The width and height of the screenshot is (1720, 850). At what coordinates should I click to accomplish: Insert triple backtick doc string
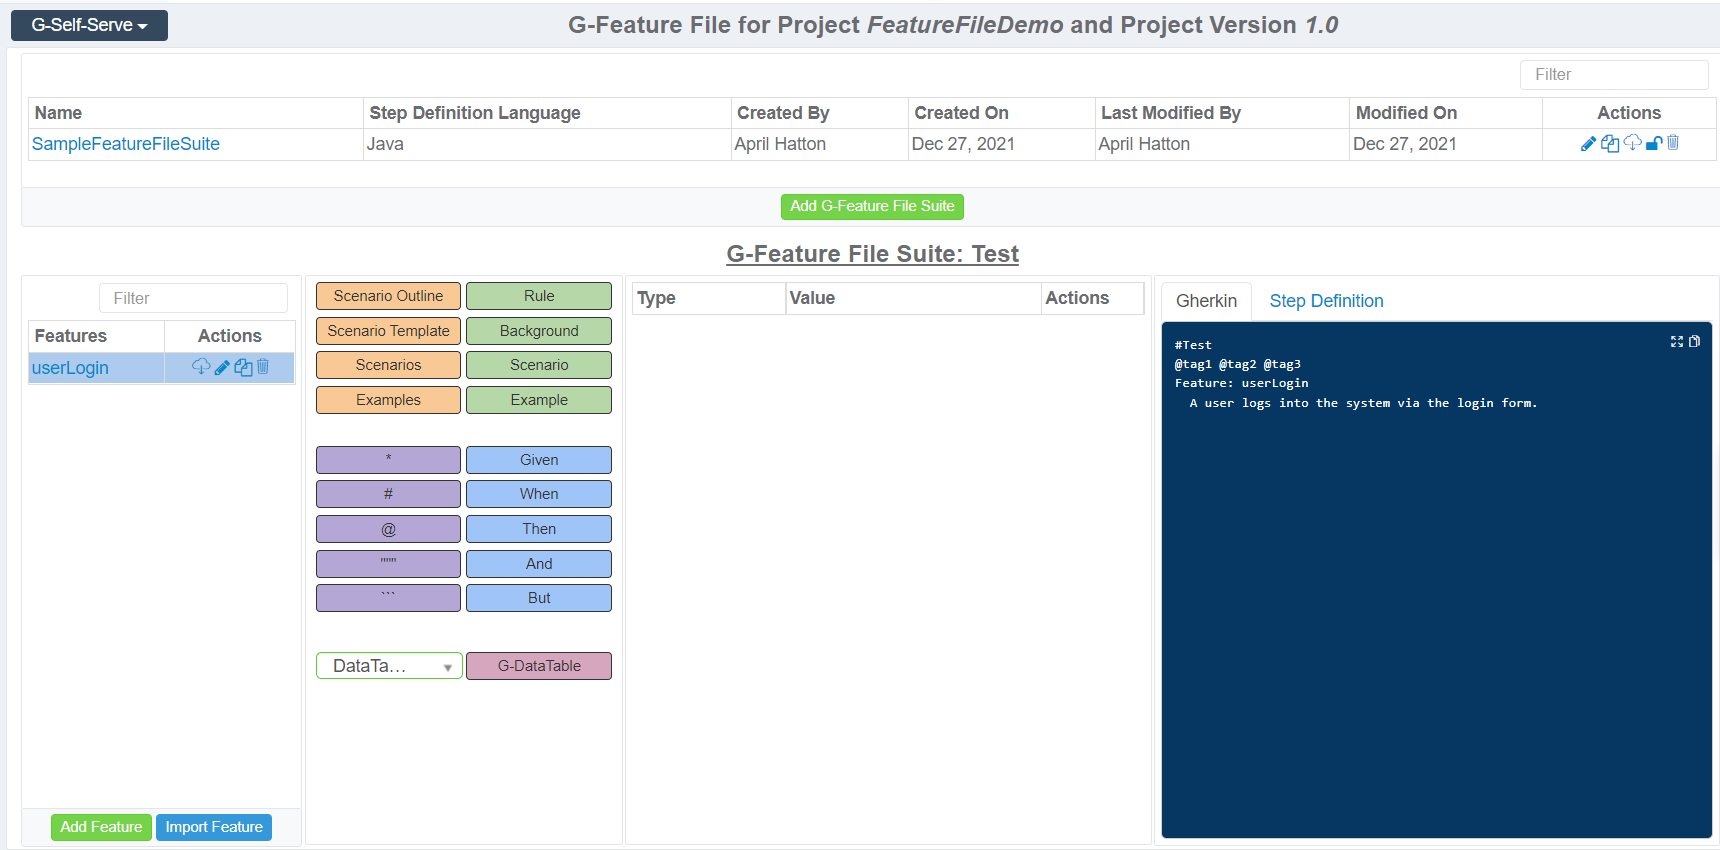388,598
